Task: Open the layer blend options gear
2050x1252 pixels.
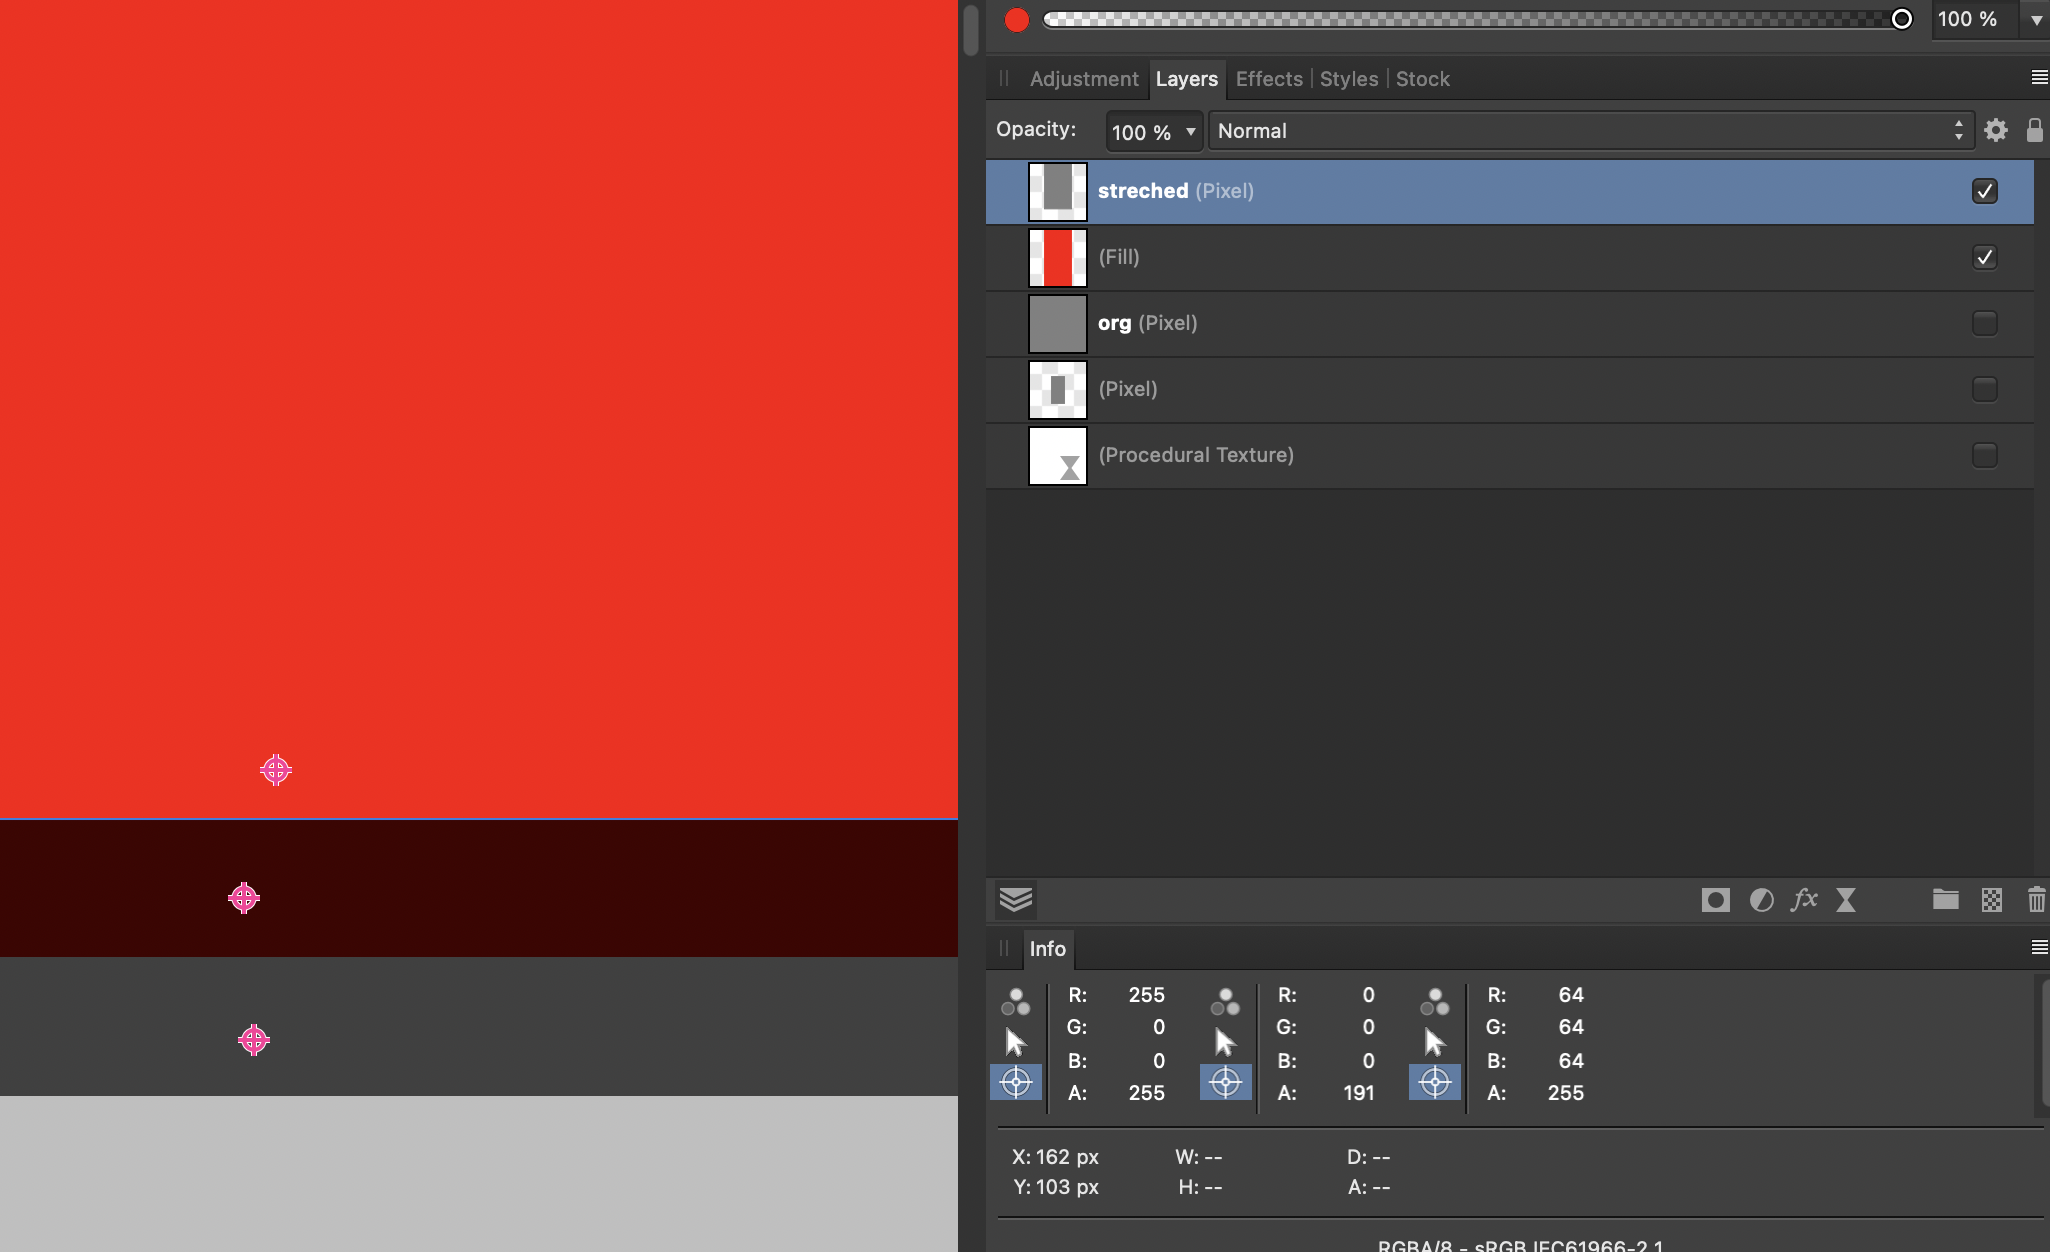Action: 1995,131
